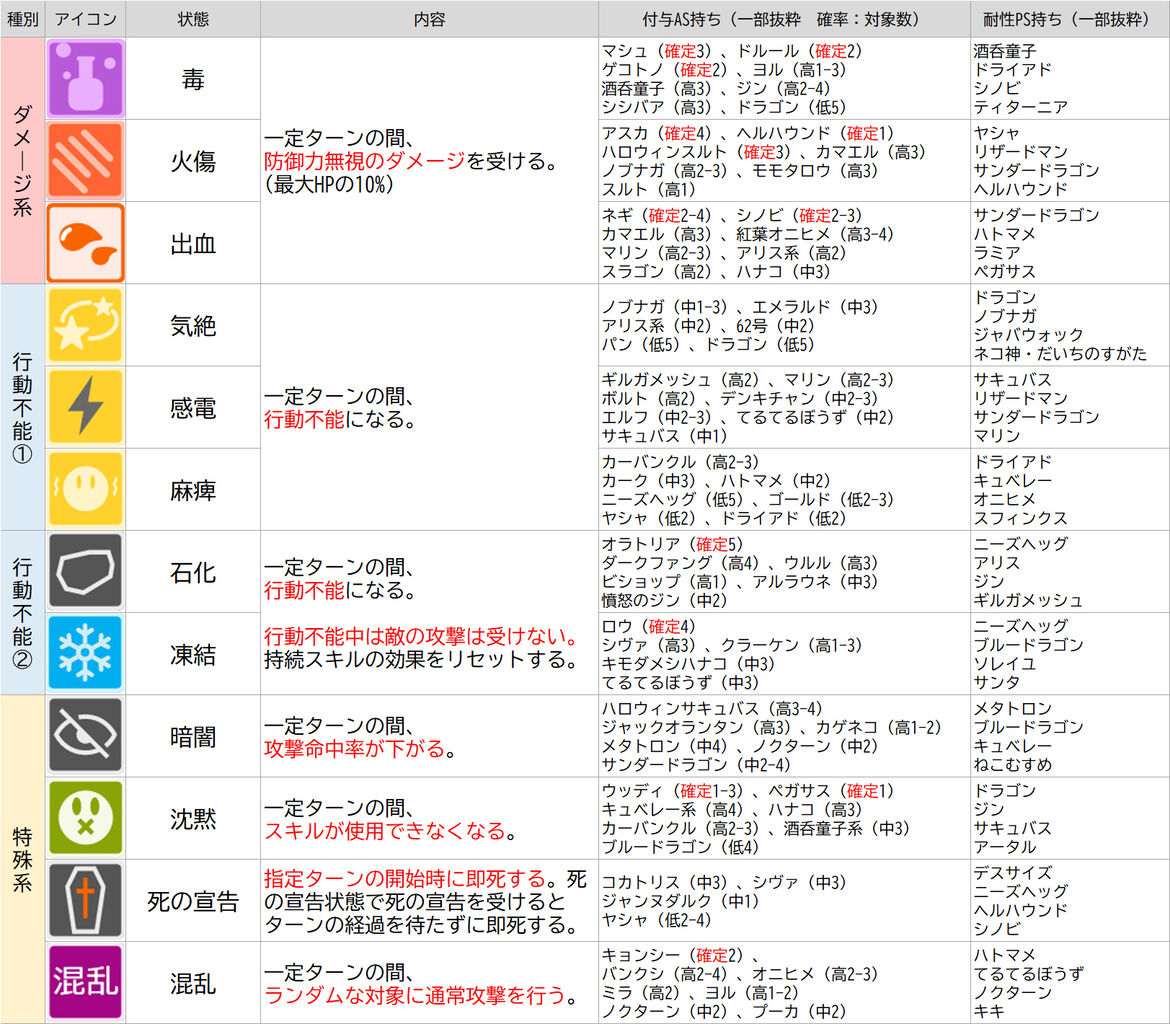Select the magenta 混乱 confusion icon
Image resolution: width=1170 pixels, height=1024 pixels.
coord(86,982)
